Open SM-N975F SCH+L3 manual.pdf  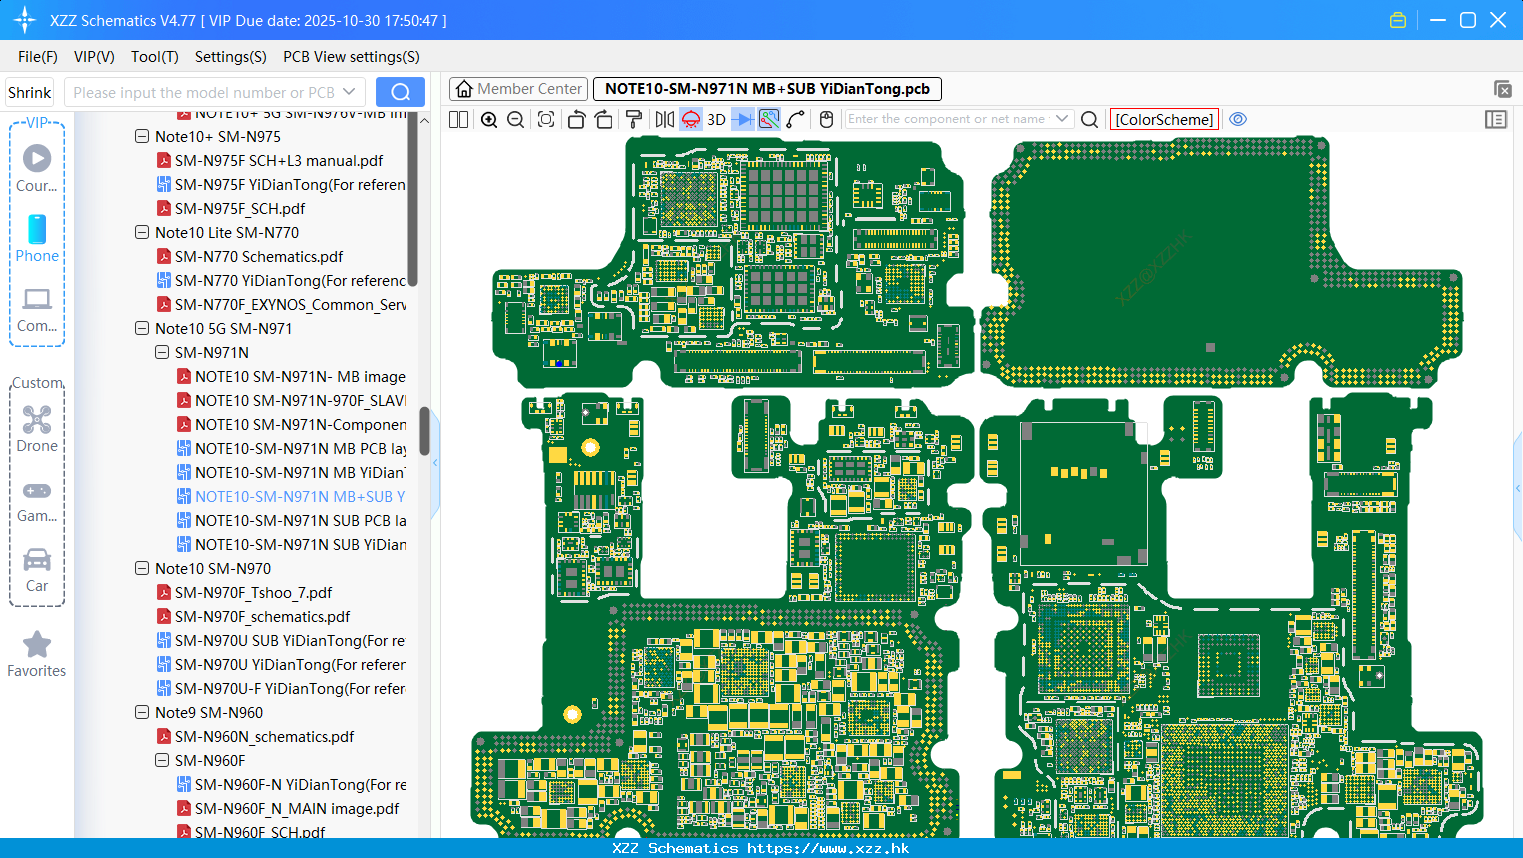tap(270, 160)
